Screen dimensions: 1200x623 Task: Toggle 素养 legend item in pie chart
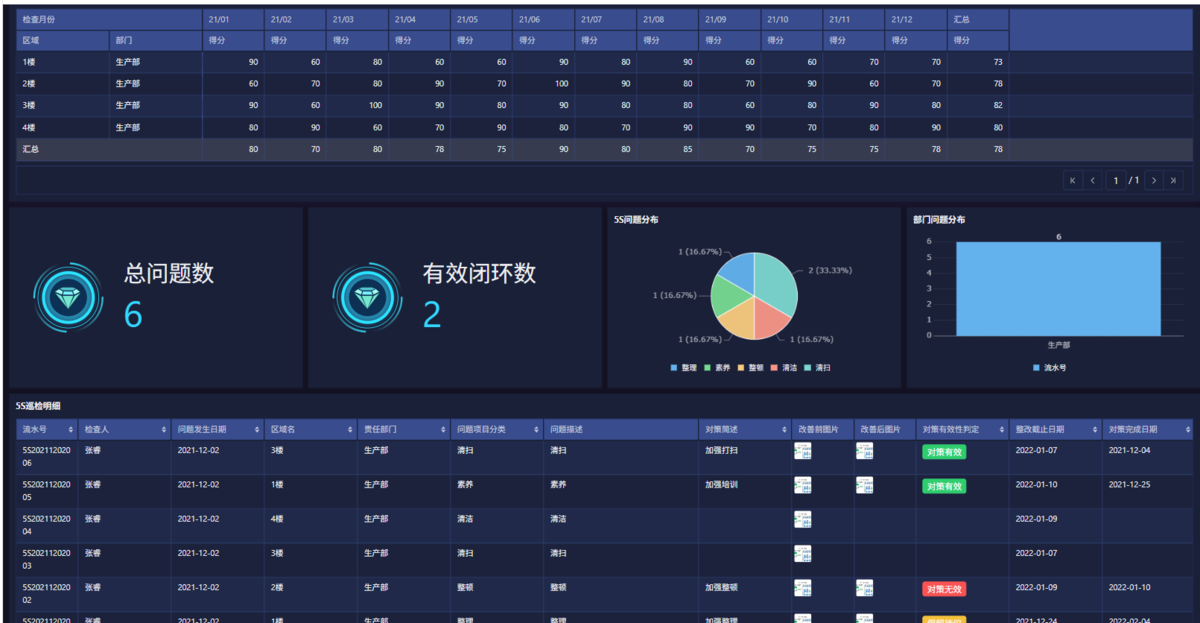[717, 368]
